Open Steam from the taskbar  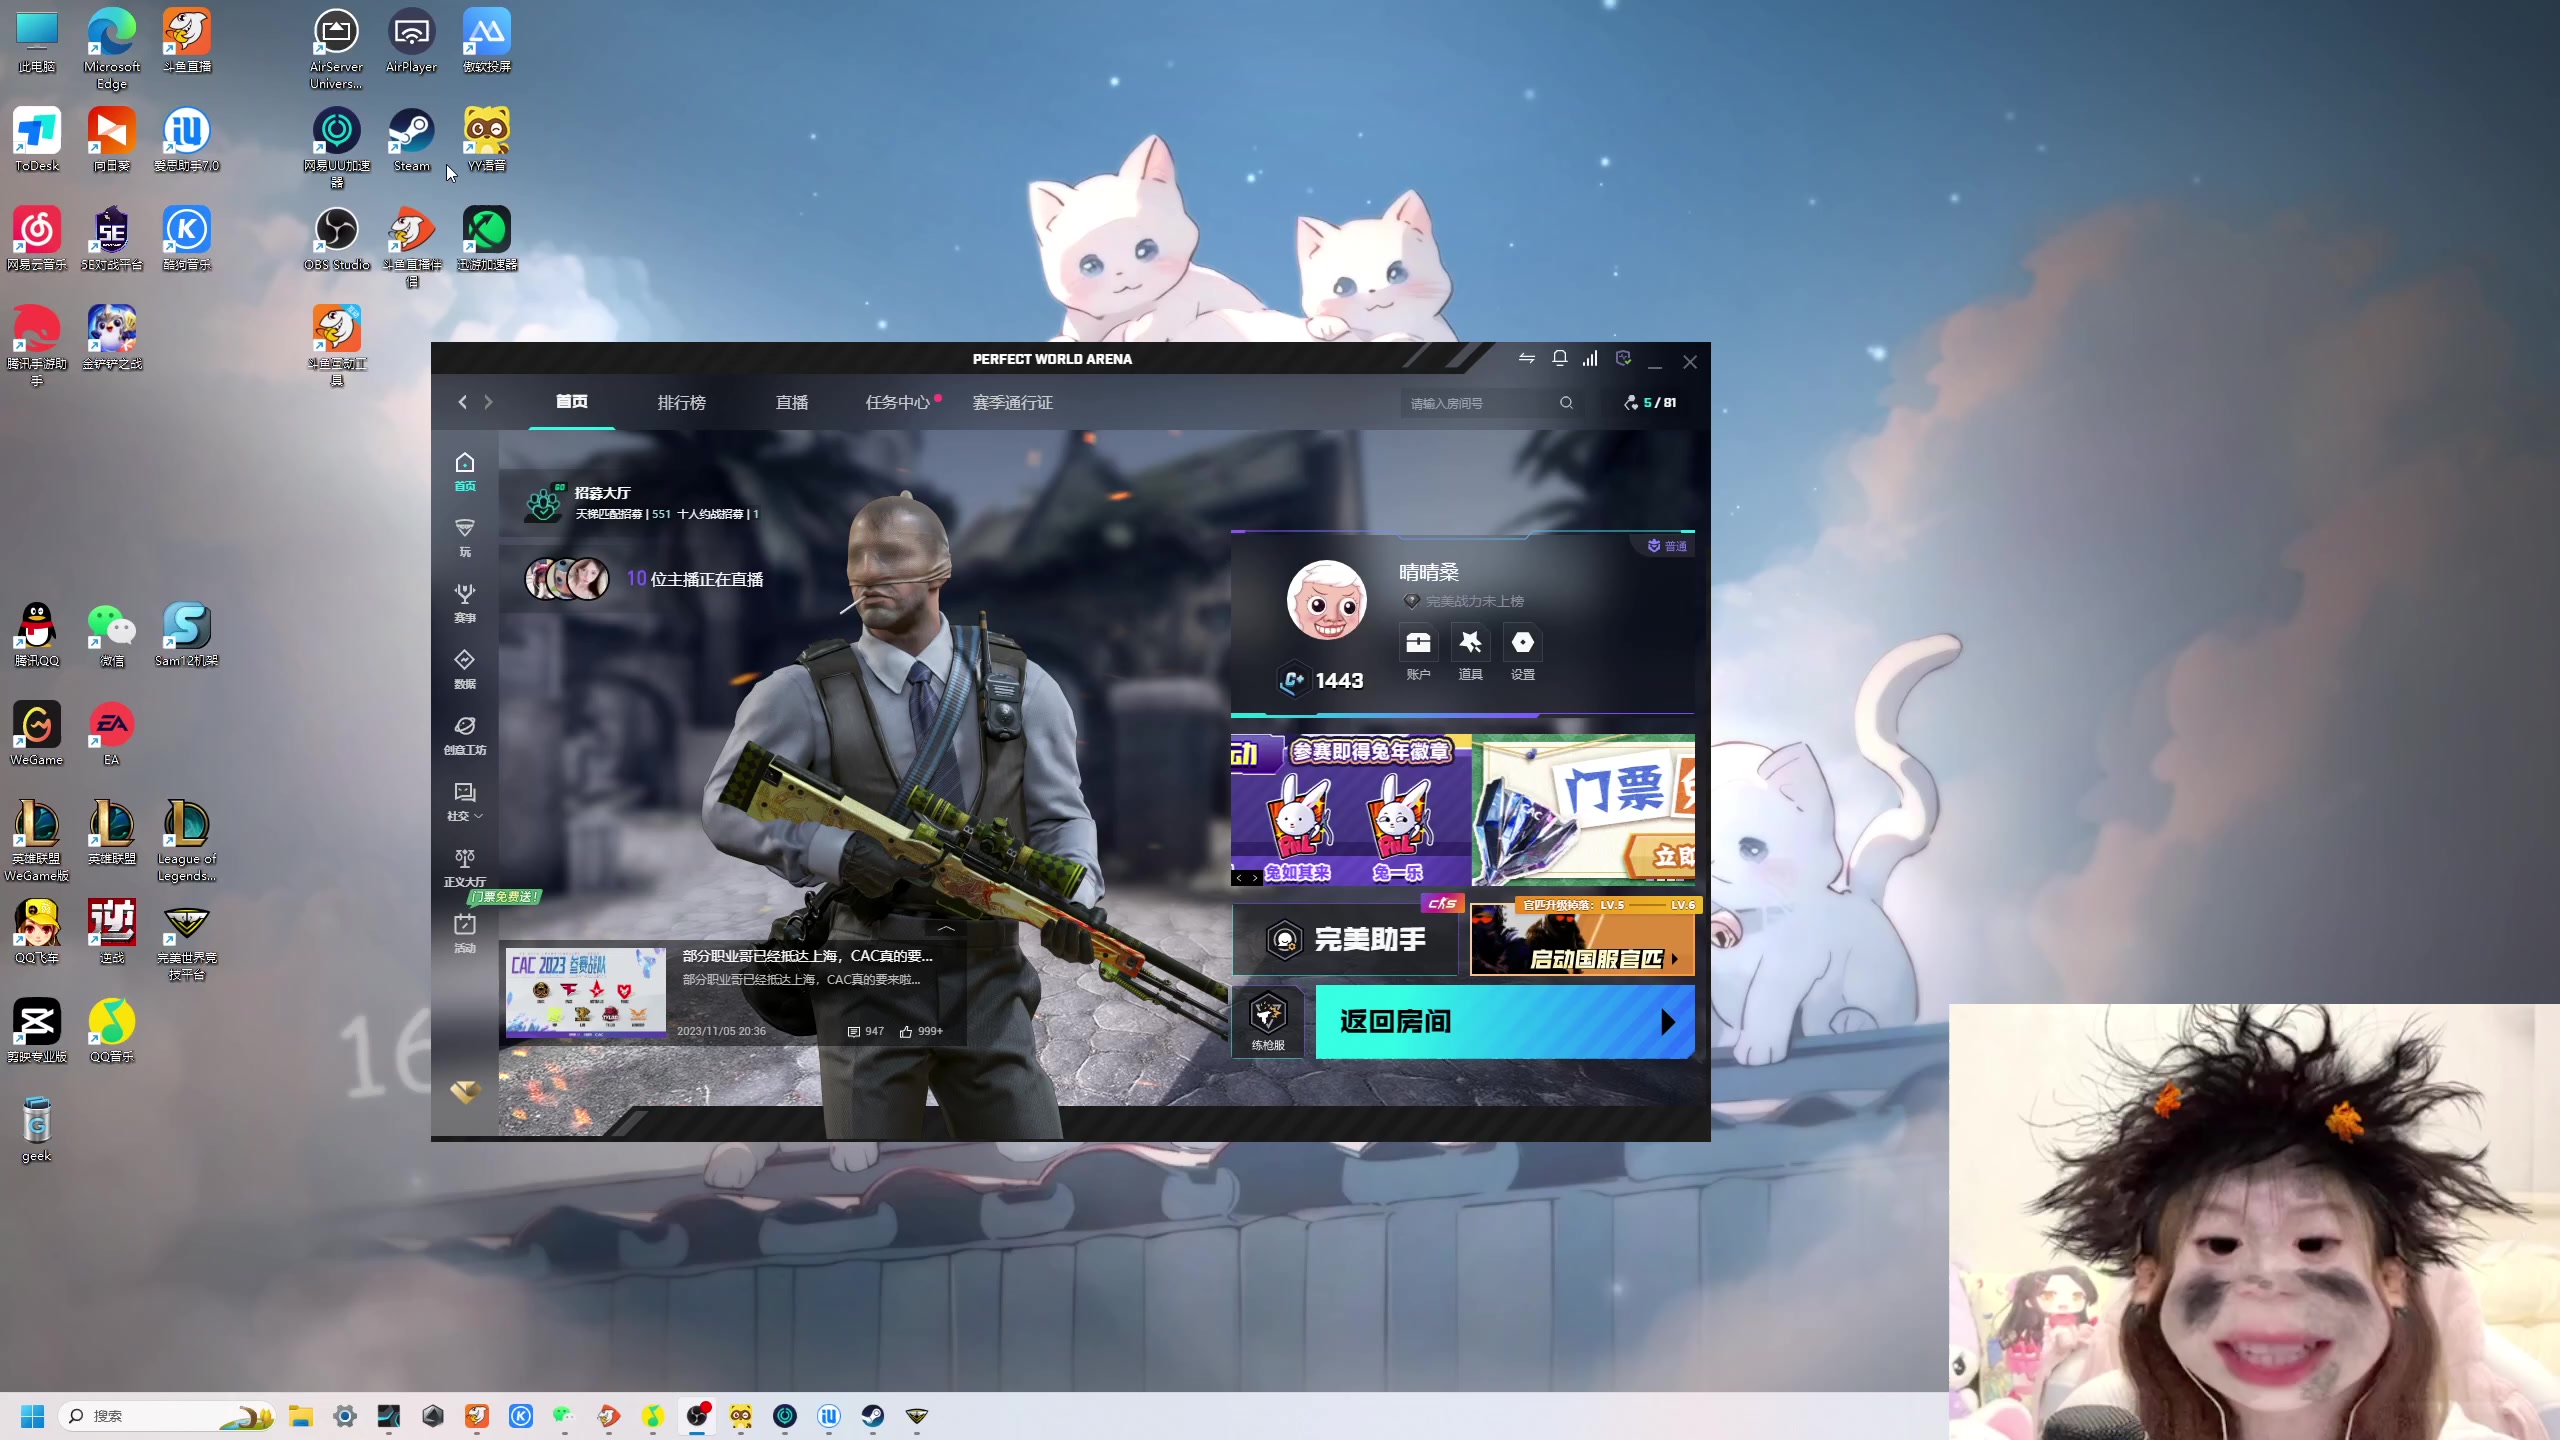(872, 1415)
